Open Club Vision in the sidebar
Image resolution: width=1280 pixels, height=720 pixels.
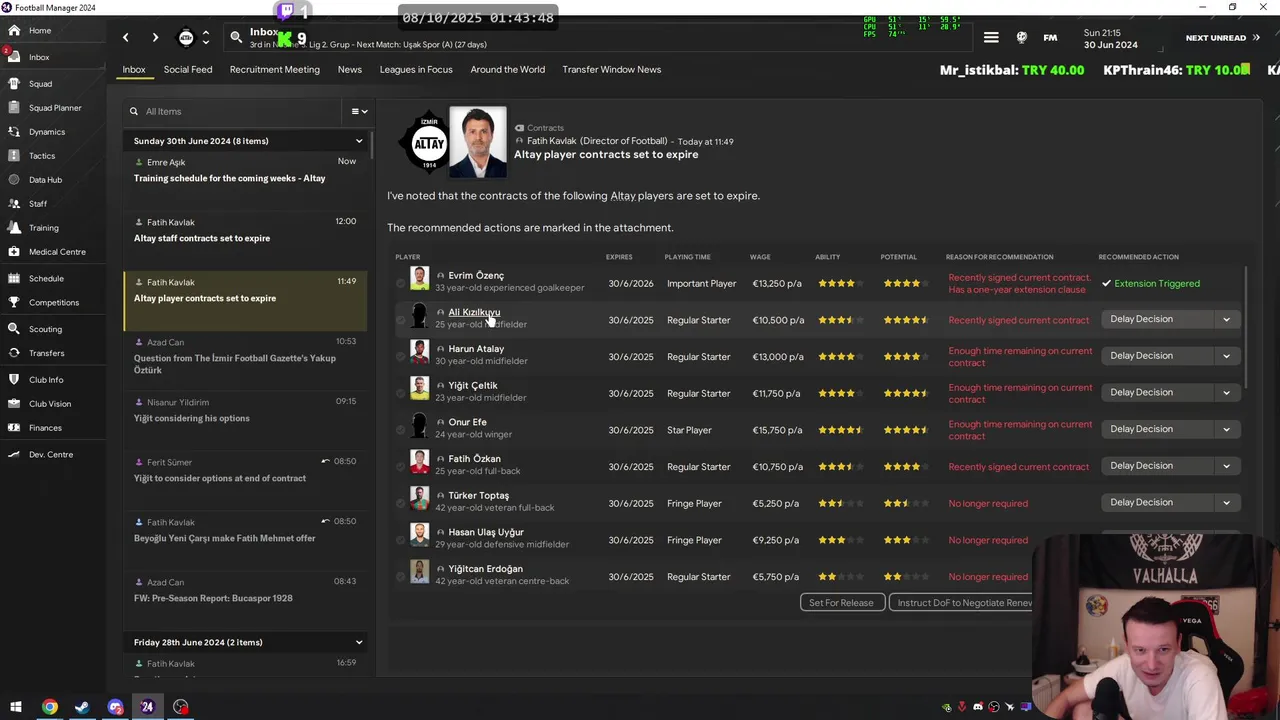click(50, 404)
